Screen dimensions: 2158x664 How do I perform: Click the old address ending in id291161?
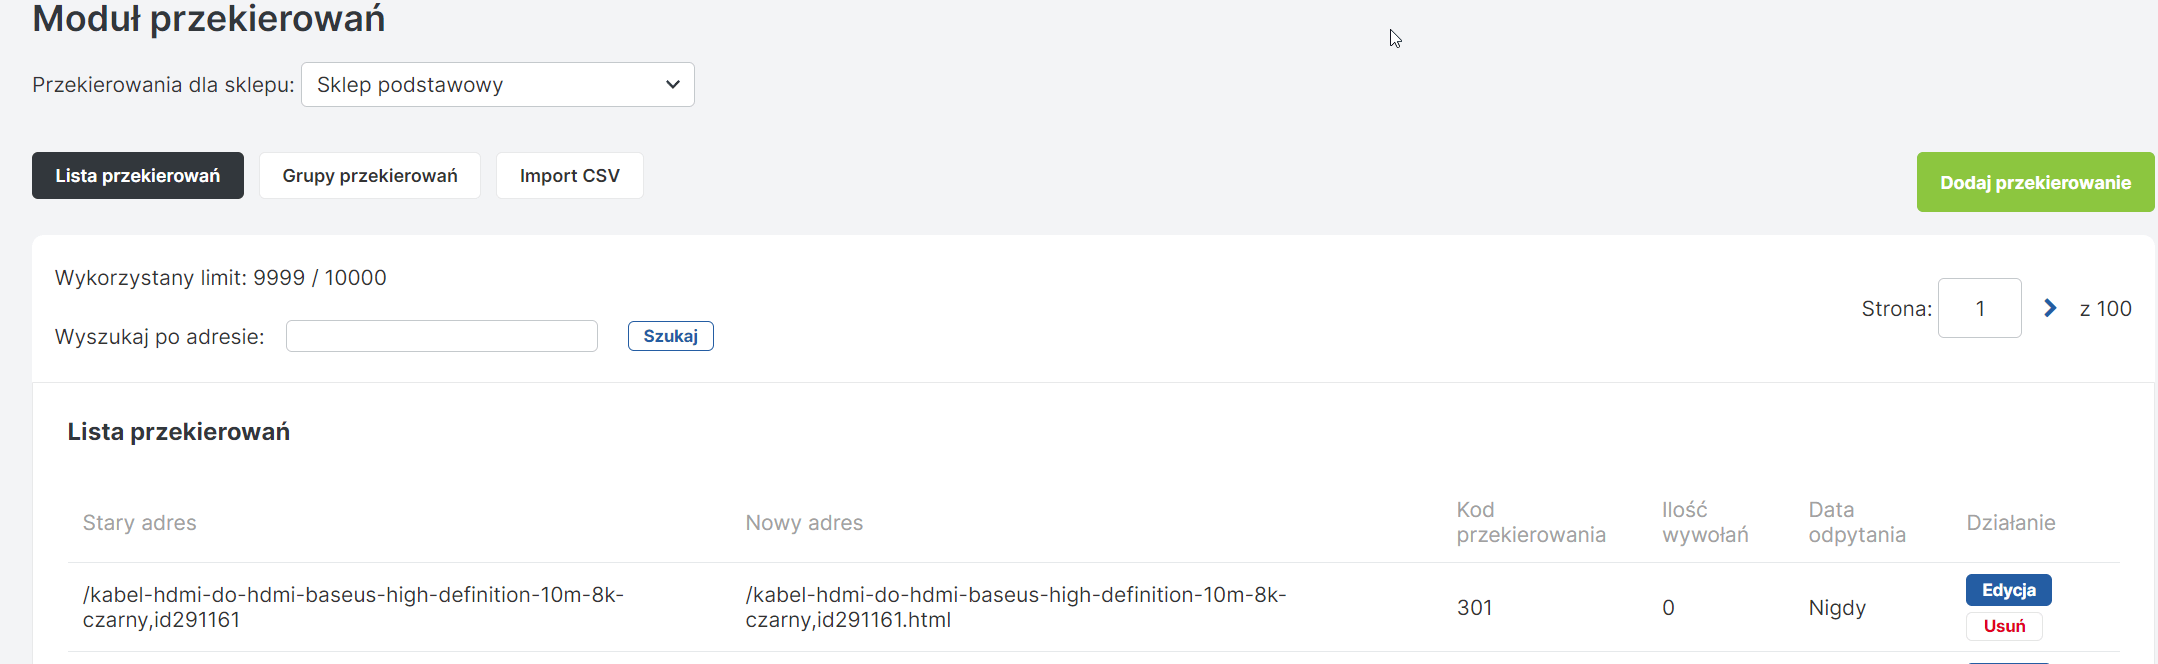tap(353, 607)
